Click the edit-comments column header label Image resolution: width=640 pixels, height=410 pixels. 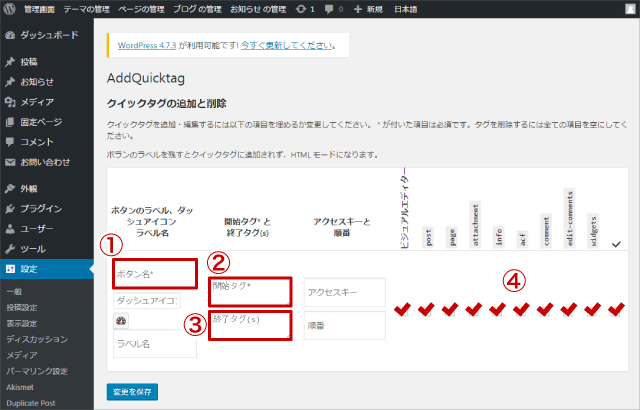click(570, 218)
